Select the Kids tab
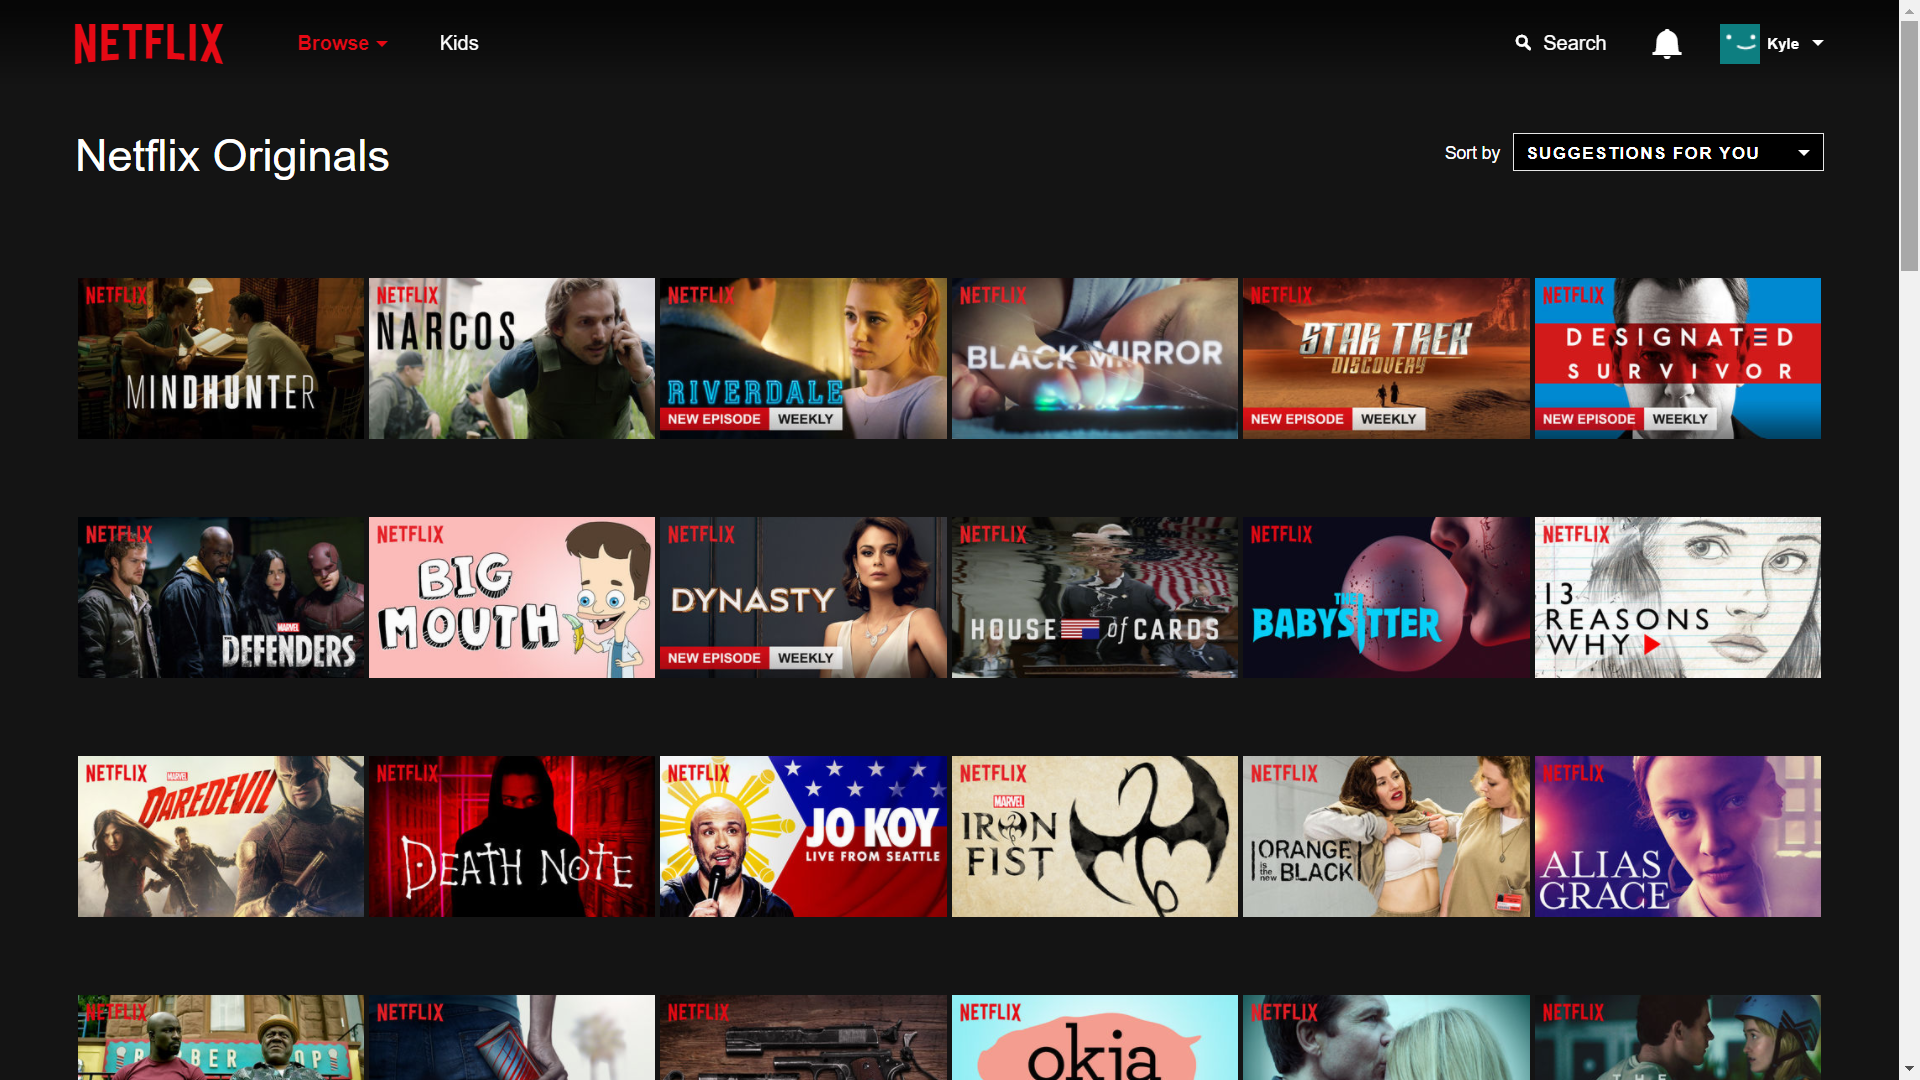 (458, 42)
